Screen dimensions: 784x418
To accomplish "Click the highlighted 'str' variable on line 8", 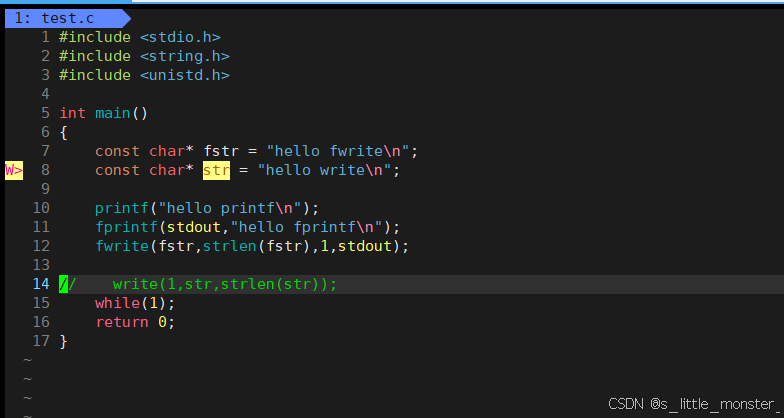I will click(x=216, y=170).
